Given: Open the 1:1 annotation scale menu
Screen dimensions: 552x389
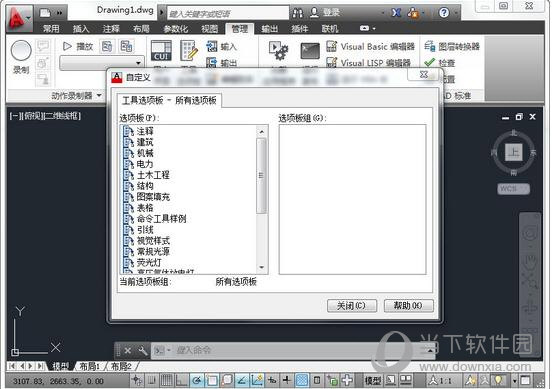Looking at the screenshot, I should [441, 381].
